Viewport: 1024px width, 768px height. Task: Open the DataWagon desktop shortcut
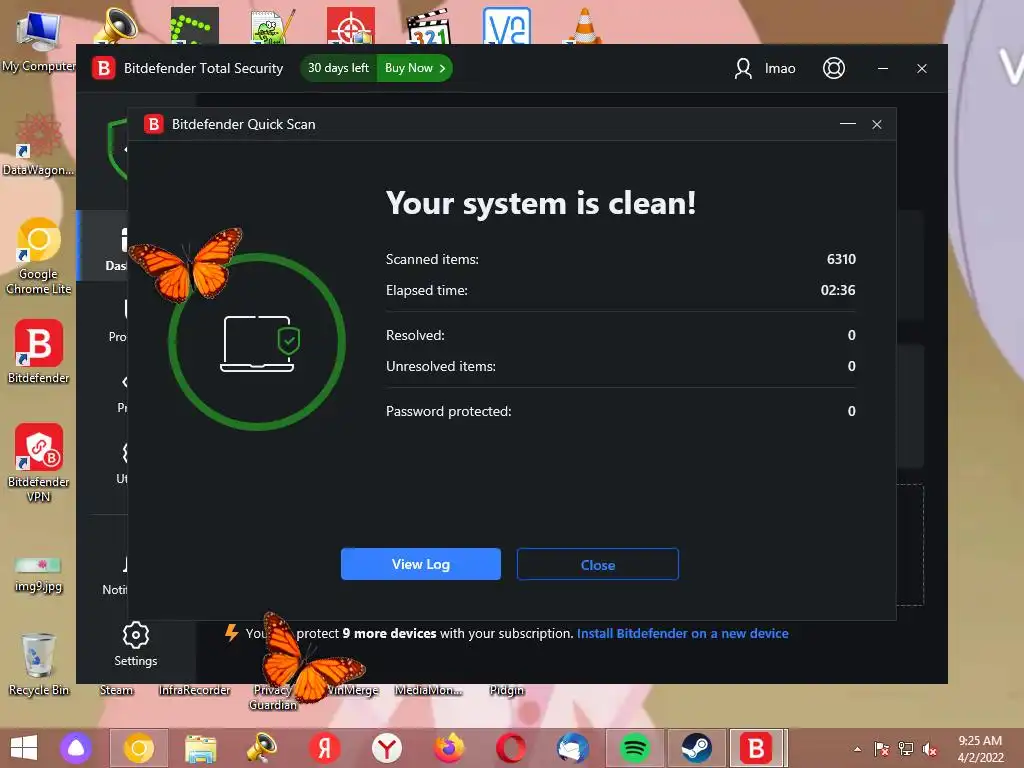coord(38,145)
